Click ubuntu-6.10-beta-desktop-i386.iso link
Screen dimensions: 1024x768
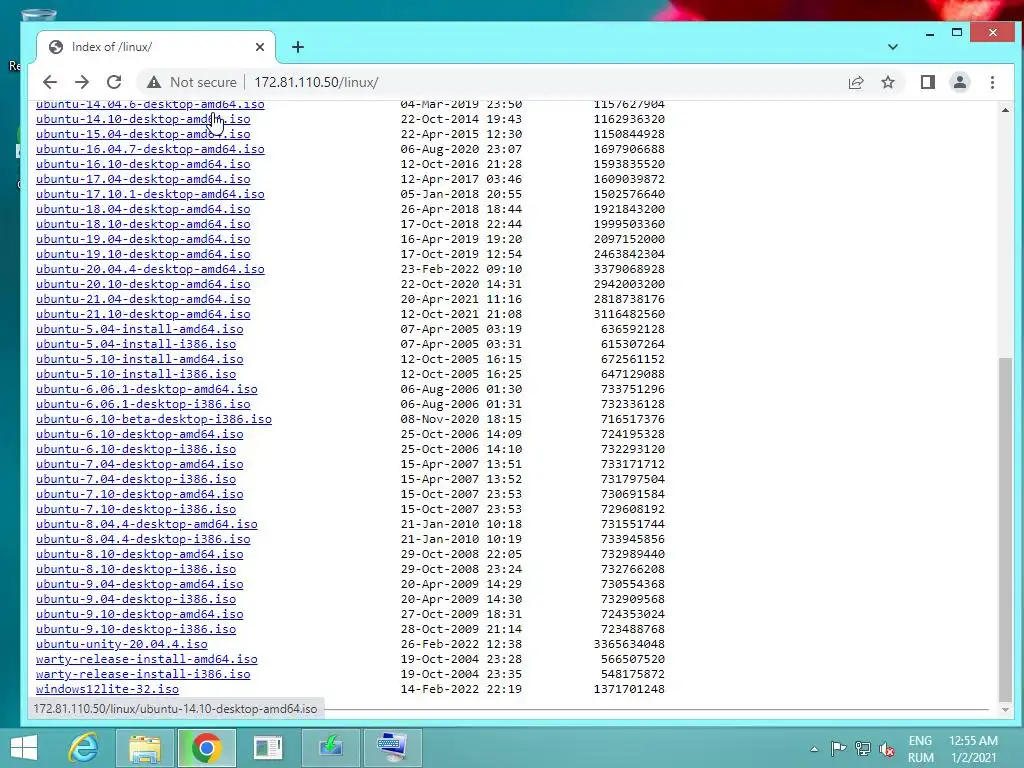[x=153, y=419]
